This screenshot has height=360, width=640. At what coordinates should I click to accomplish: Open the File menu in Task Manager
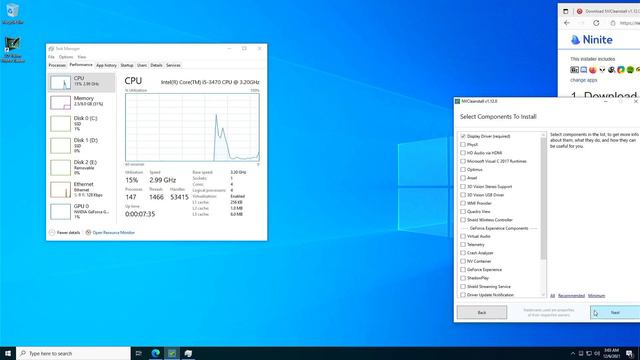[x=51, y=57]
